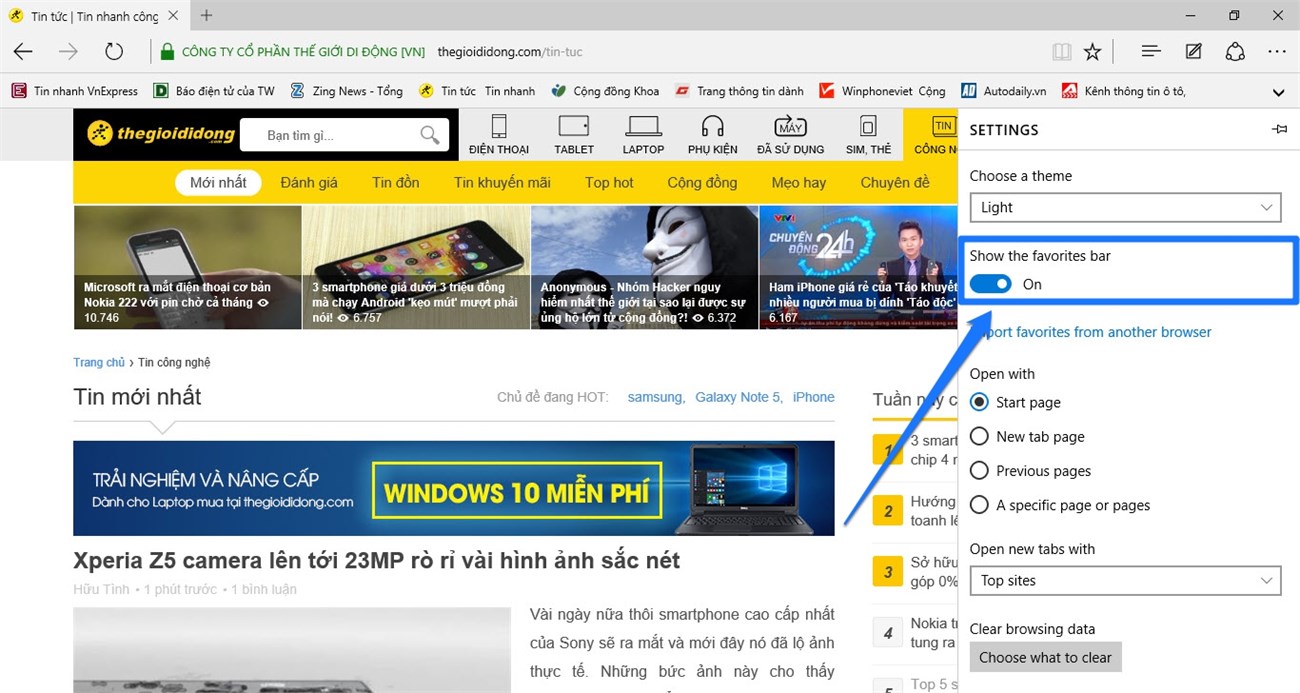Click the address bar URL

point(510,51)
